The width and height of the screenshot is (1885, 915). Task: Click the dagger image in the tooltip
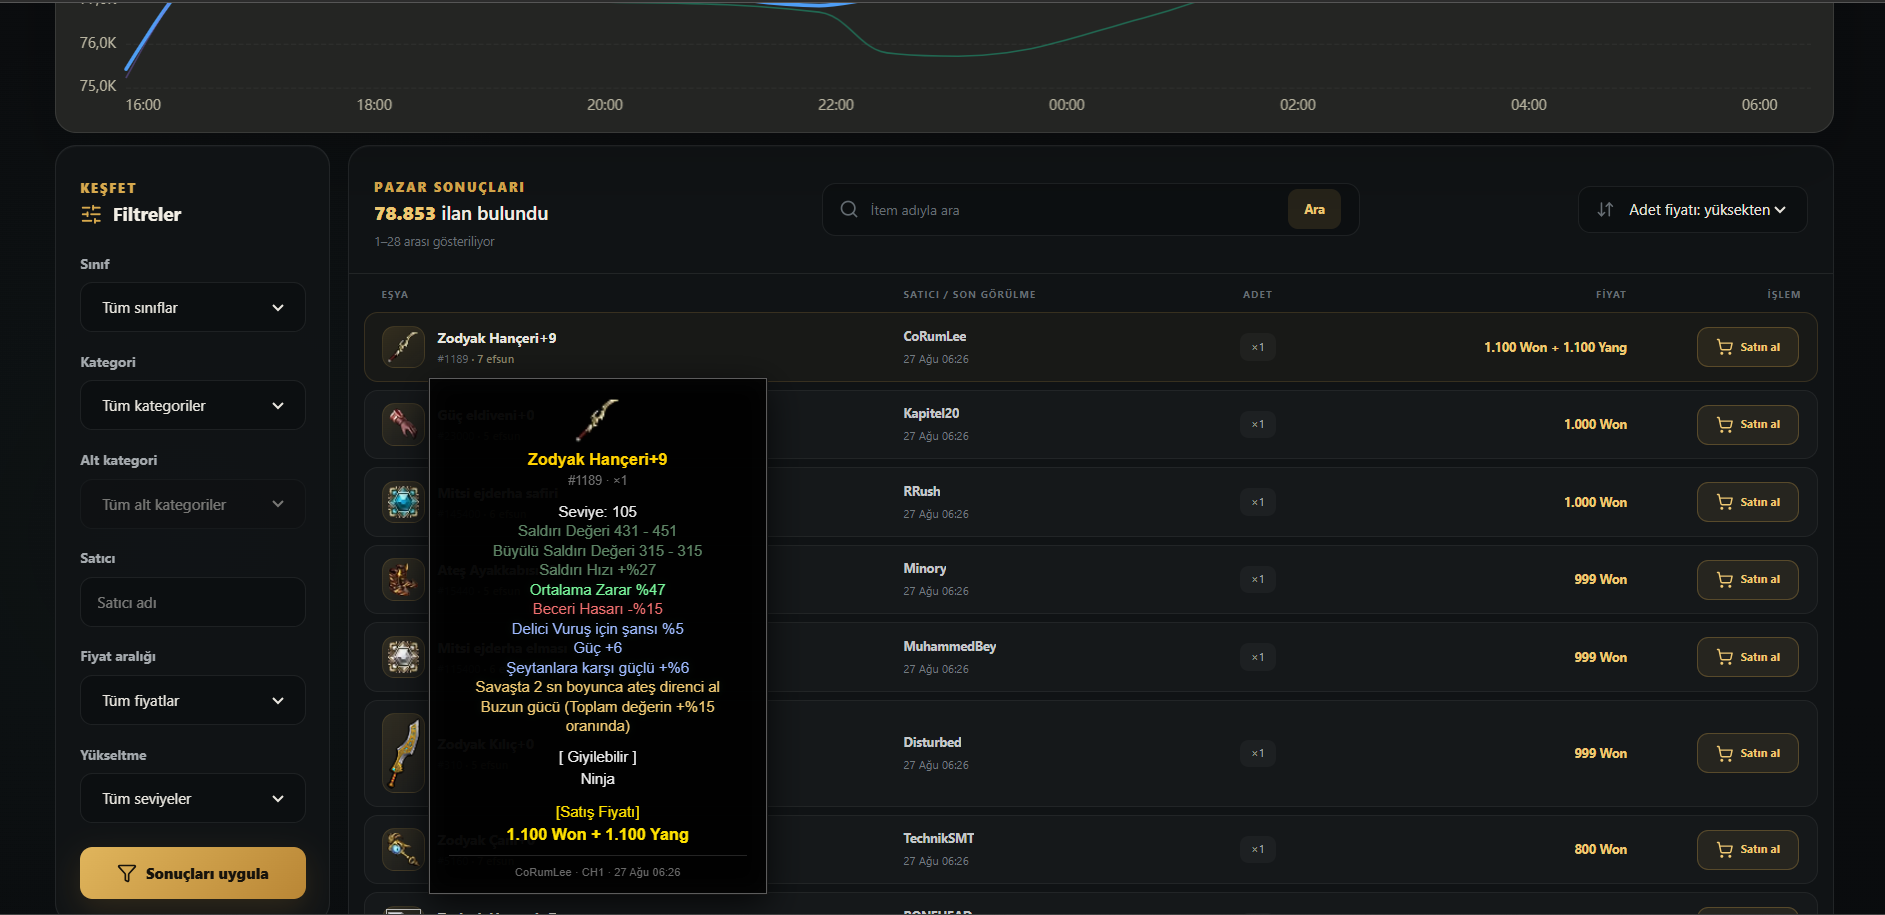(597, 420)
